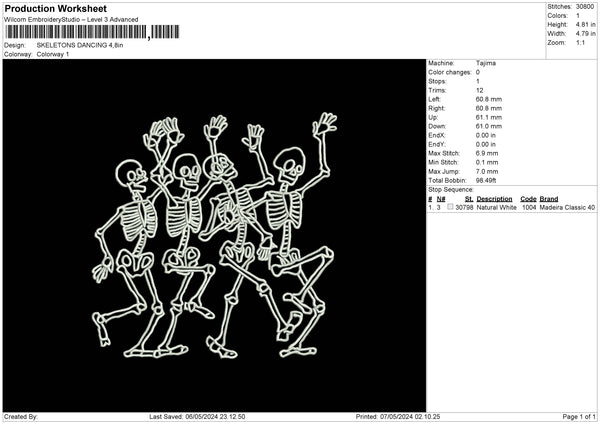The height and width of the screenshot is (424, 600).
Task: Click the Stitches value "30800"
Action: pyautogui.click(x=585, y=7)
